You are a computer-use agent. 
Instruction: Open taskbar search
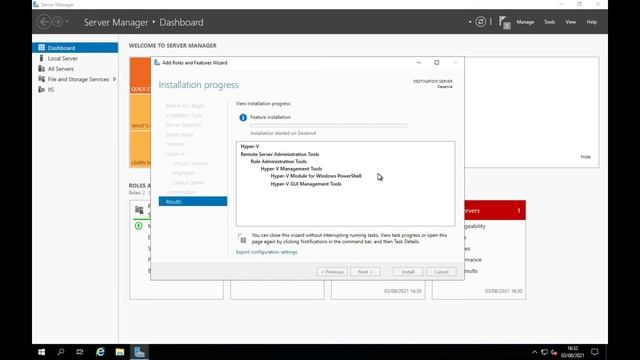point(61,352)
